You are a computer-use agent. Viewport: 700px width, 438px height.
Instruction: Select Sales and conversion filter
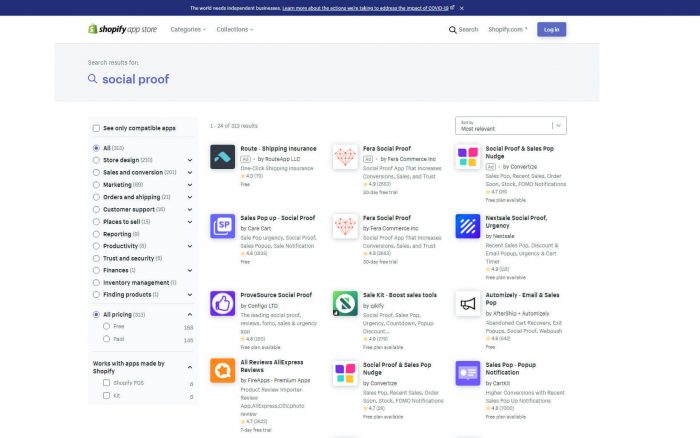tap(96, 172)
